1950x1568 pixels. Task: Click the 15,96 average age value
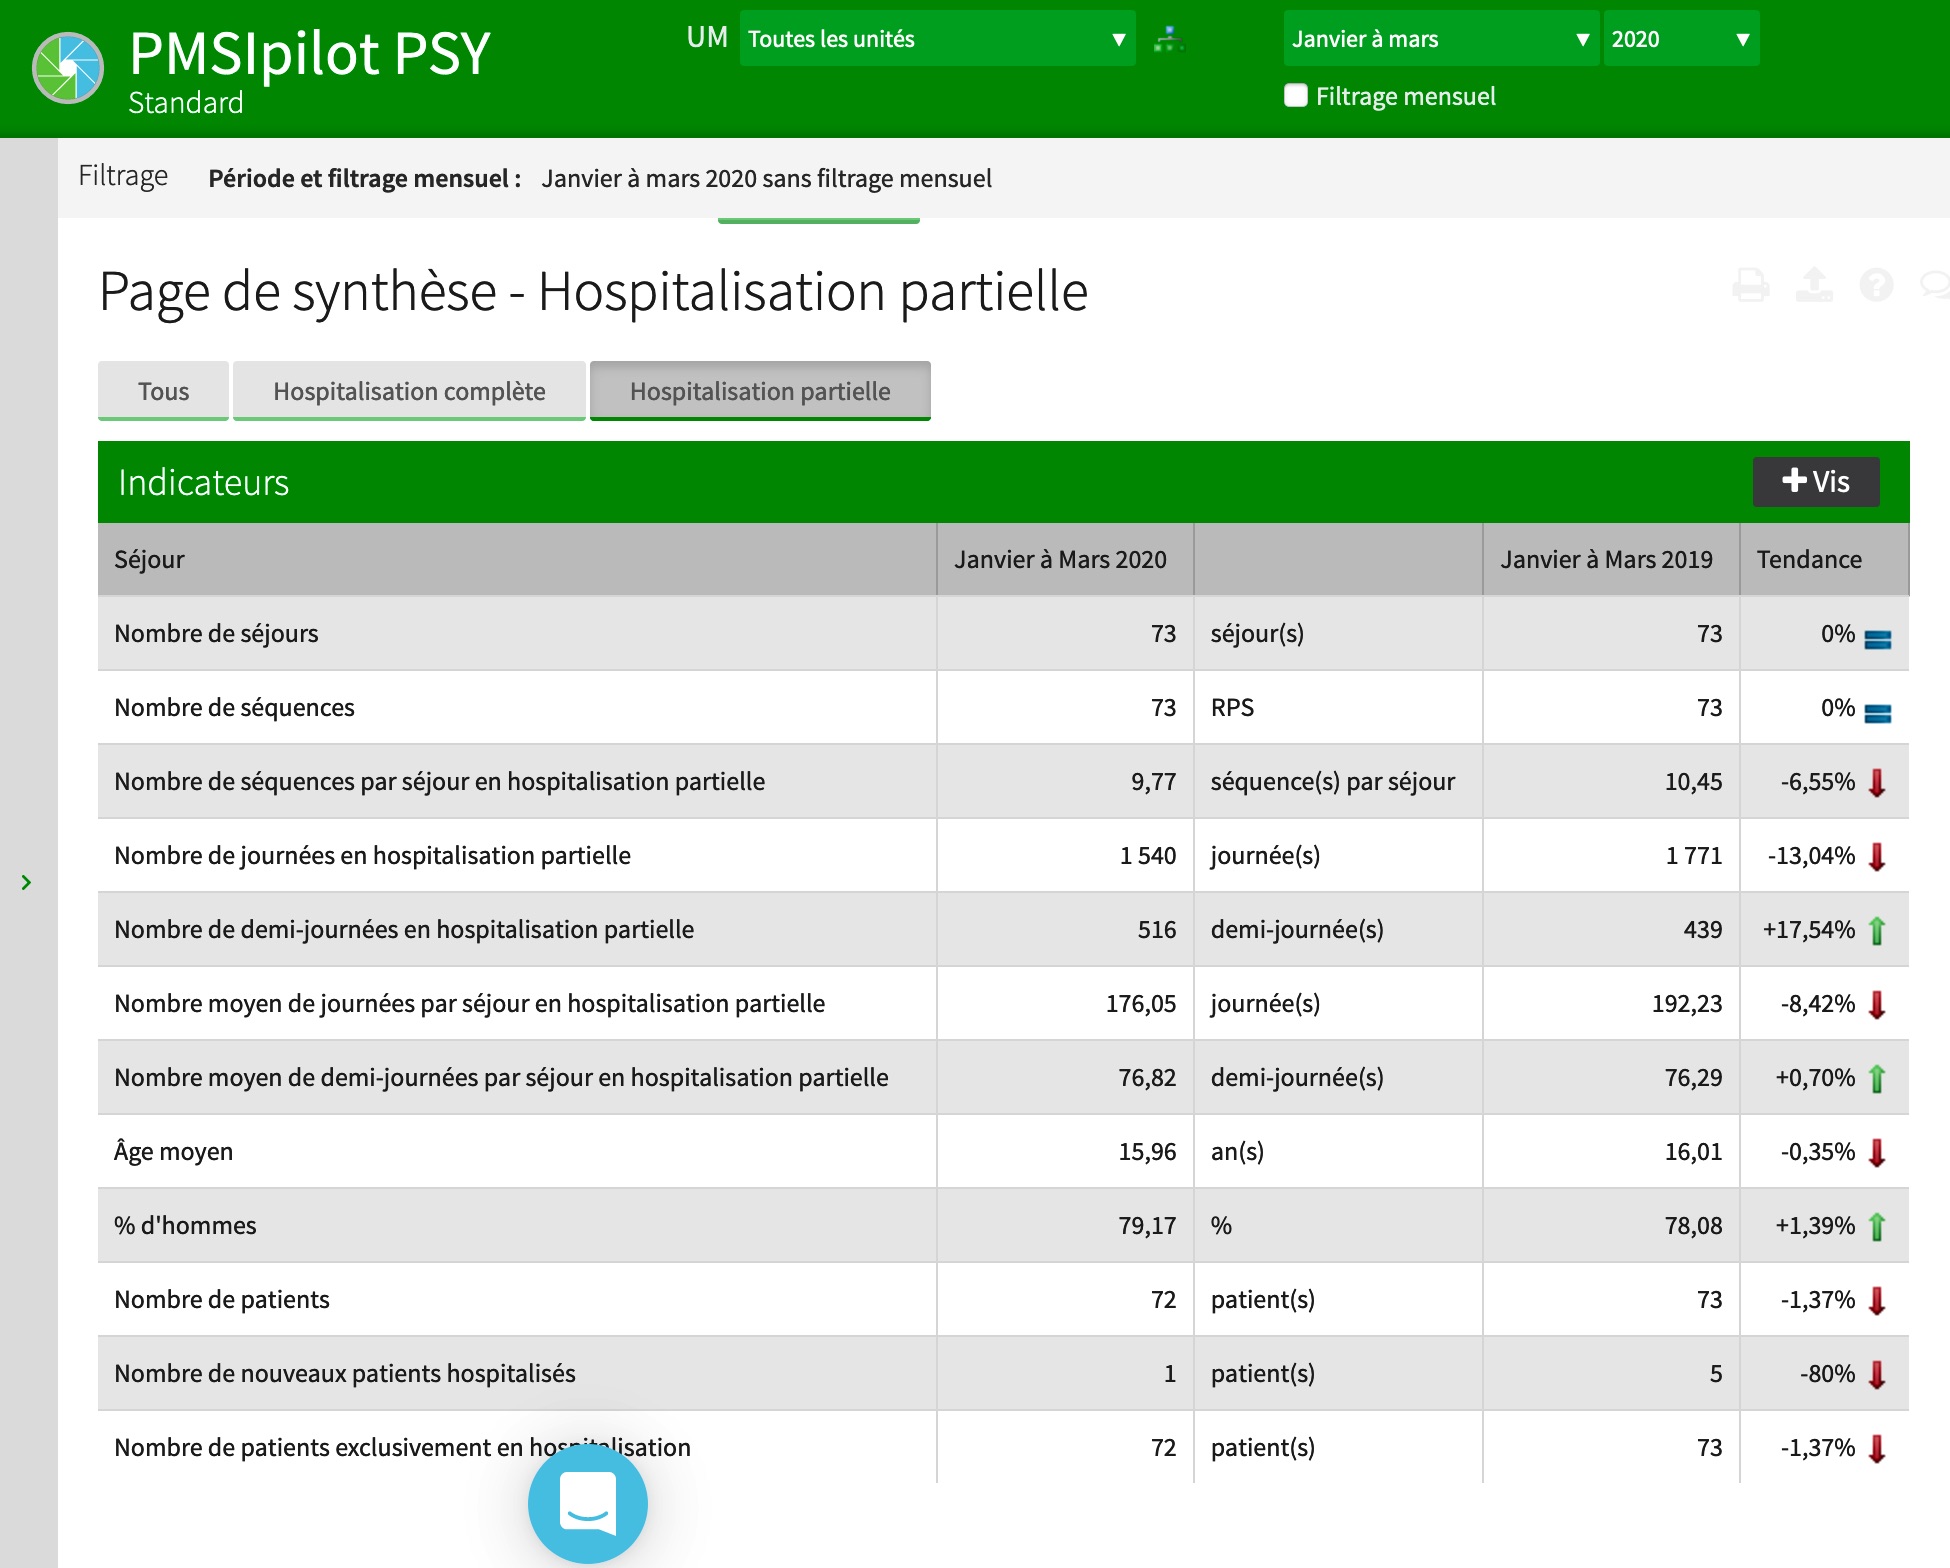click(x=1147, y=1151)
